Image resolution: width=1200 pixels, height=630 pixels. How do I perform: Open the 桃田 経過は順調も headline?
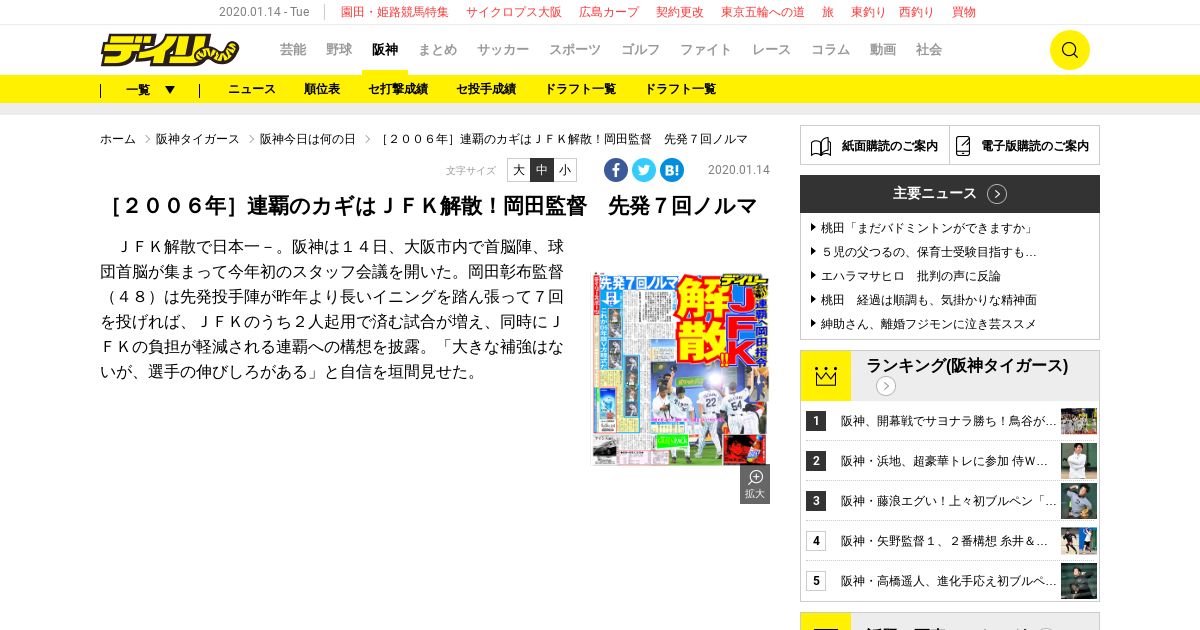[929, 300]
